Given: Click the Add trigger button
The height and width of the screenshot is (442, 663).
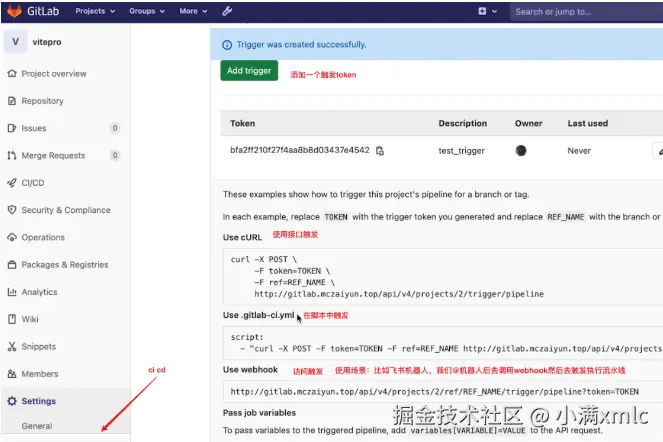Looking at the screenshot, I should (x=249, y=71).
